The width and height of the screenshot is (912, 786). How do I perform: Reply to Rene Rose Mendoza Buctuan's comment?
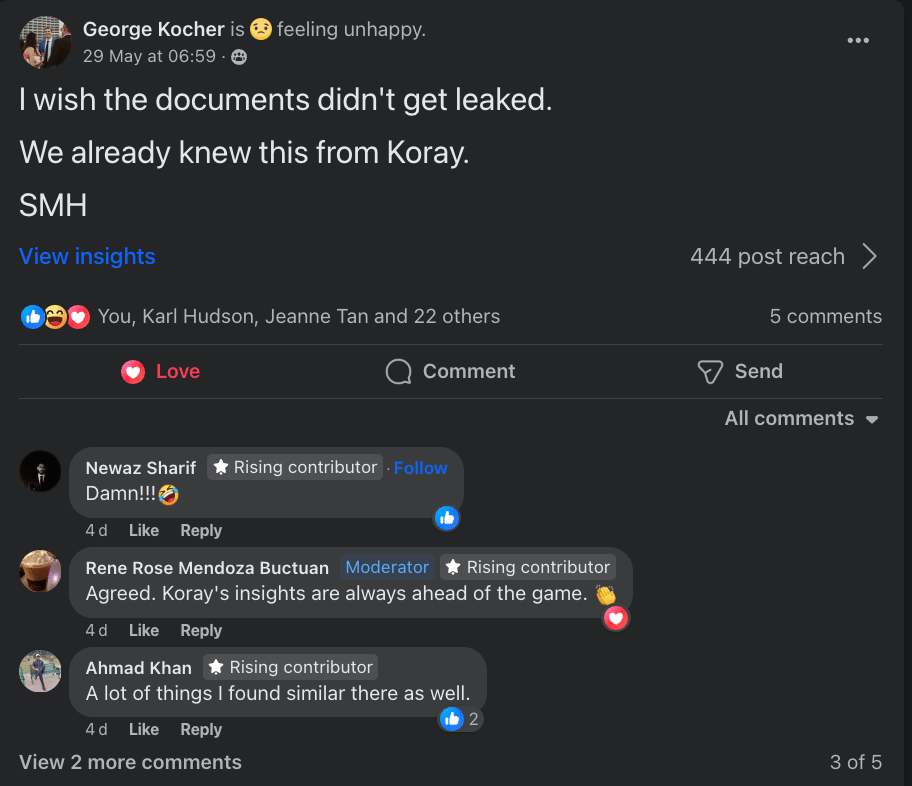[x=201, y=630]
